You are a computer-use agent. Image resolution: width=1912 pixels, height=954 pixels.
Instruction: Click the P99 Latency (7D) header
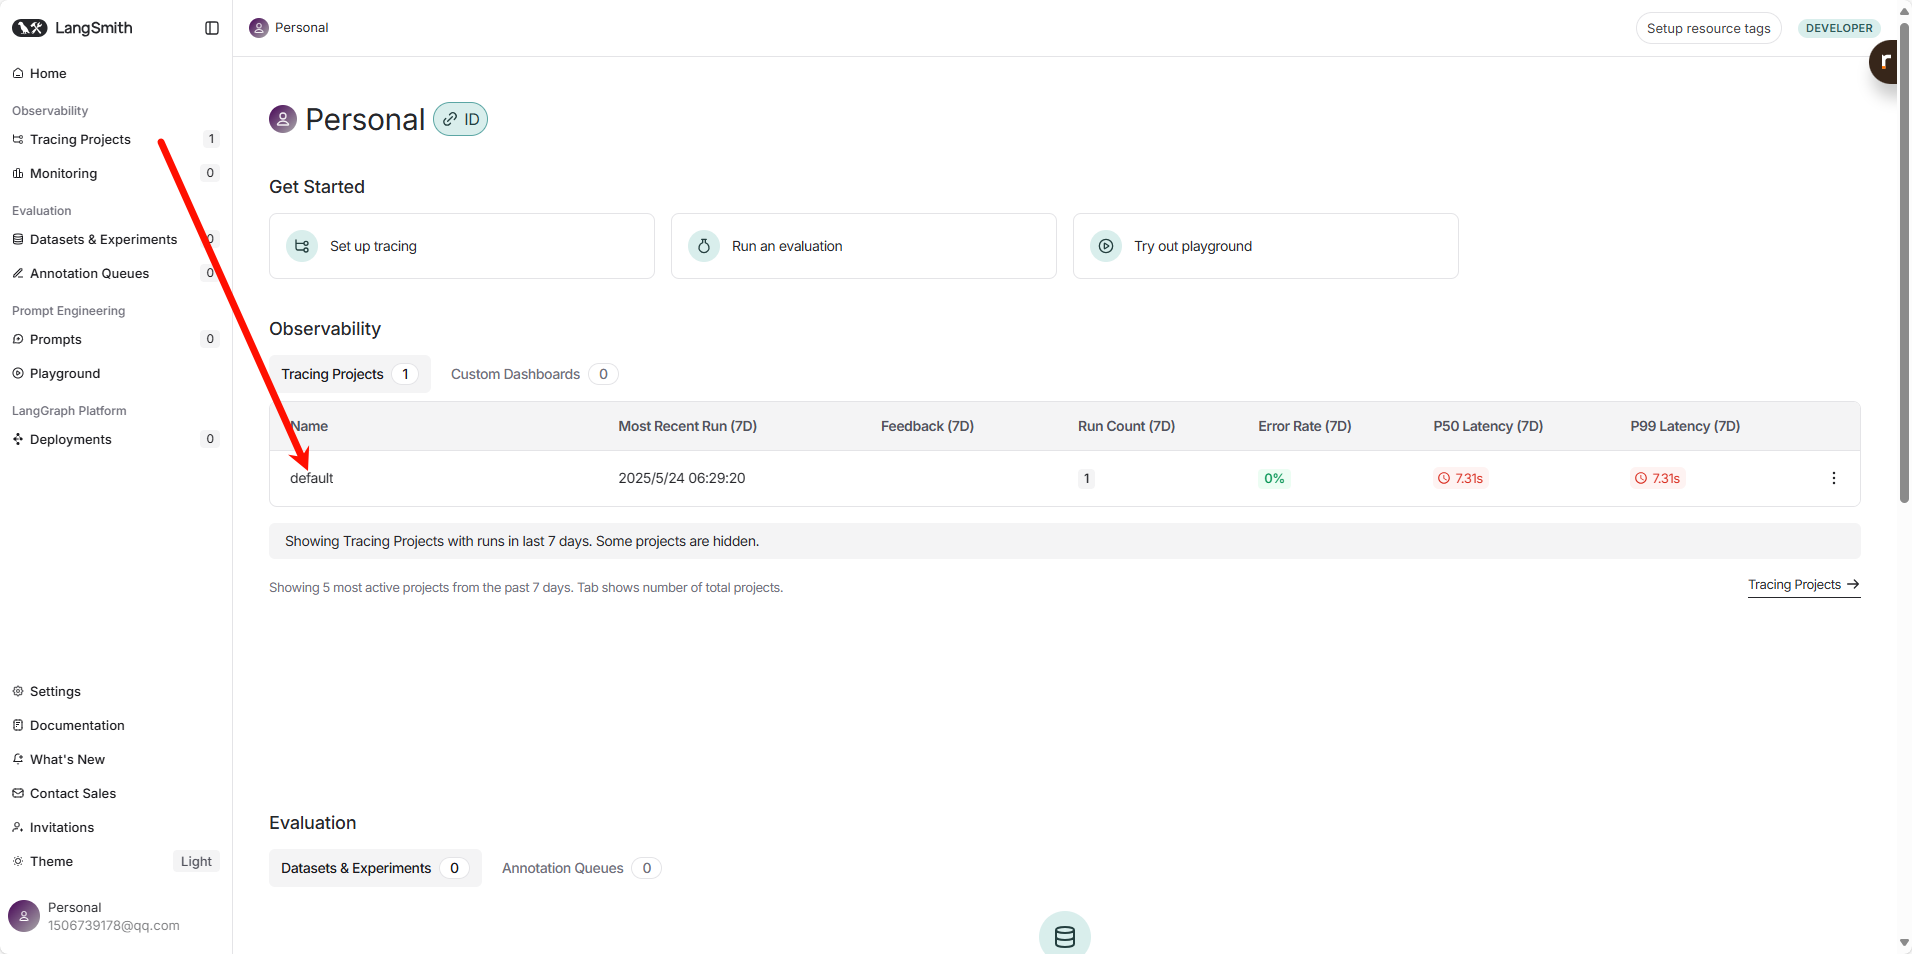(1685, 426)
